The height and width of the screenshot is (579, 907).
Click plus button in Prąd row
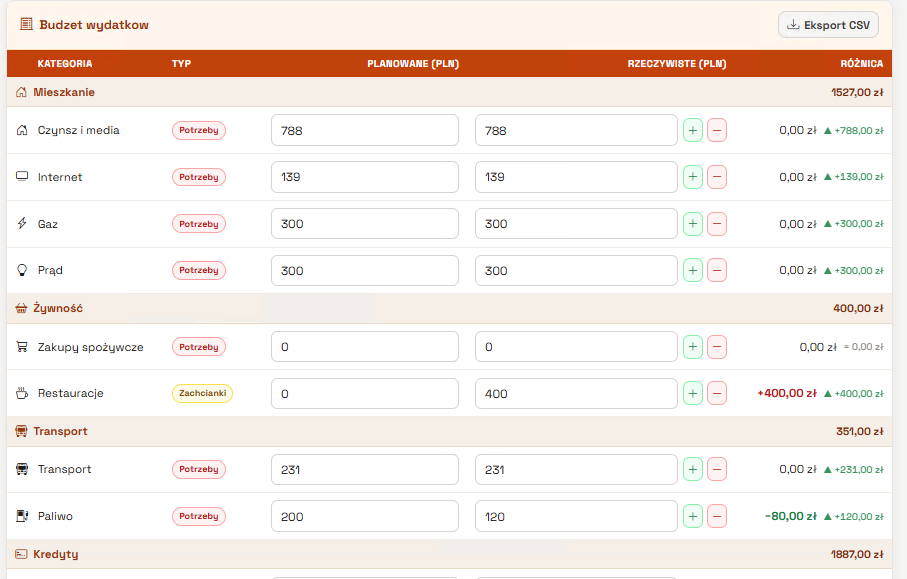click(x=693, y=270)
